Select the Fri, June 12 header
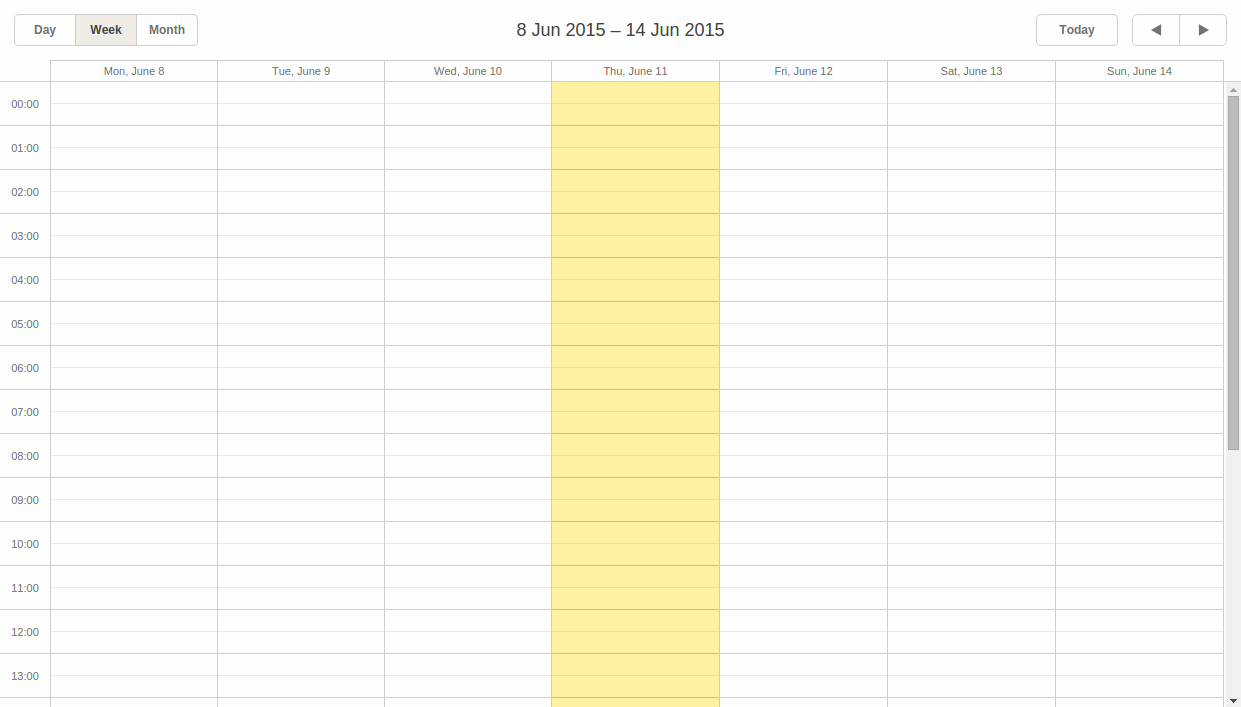1241x707 pixels. [803, 71]
